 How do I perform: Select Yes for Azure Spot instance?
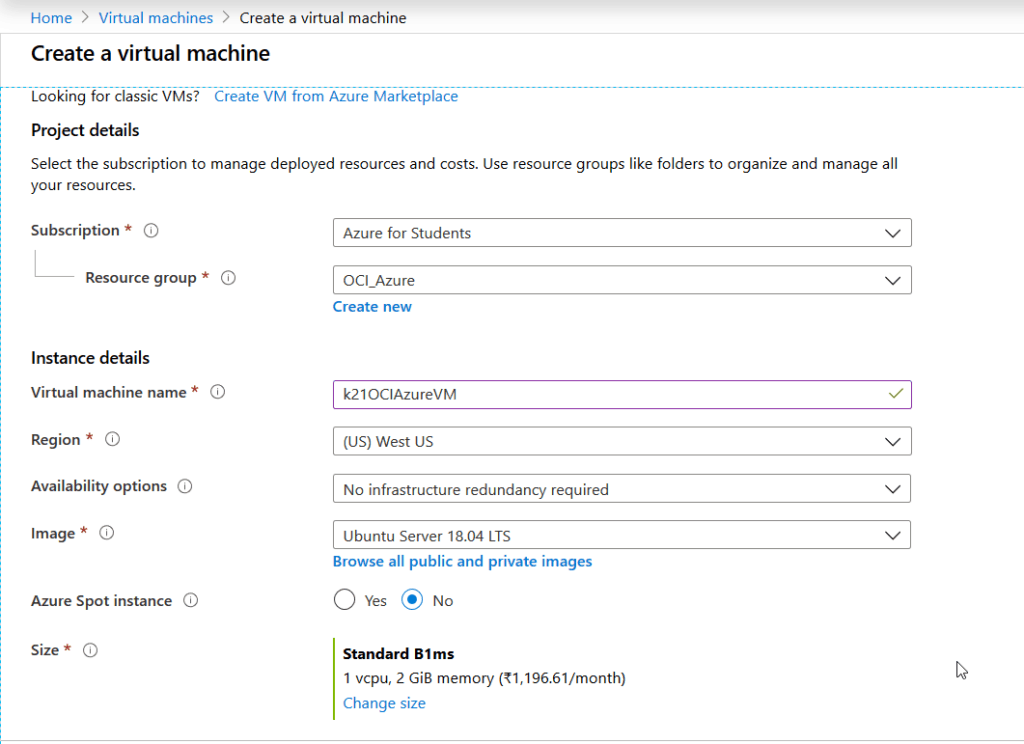(x=344, y=600)
